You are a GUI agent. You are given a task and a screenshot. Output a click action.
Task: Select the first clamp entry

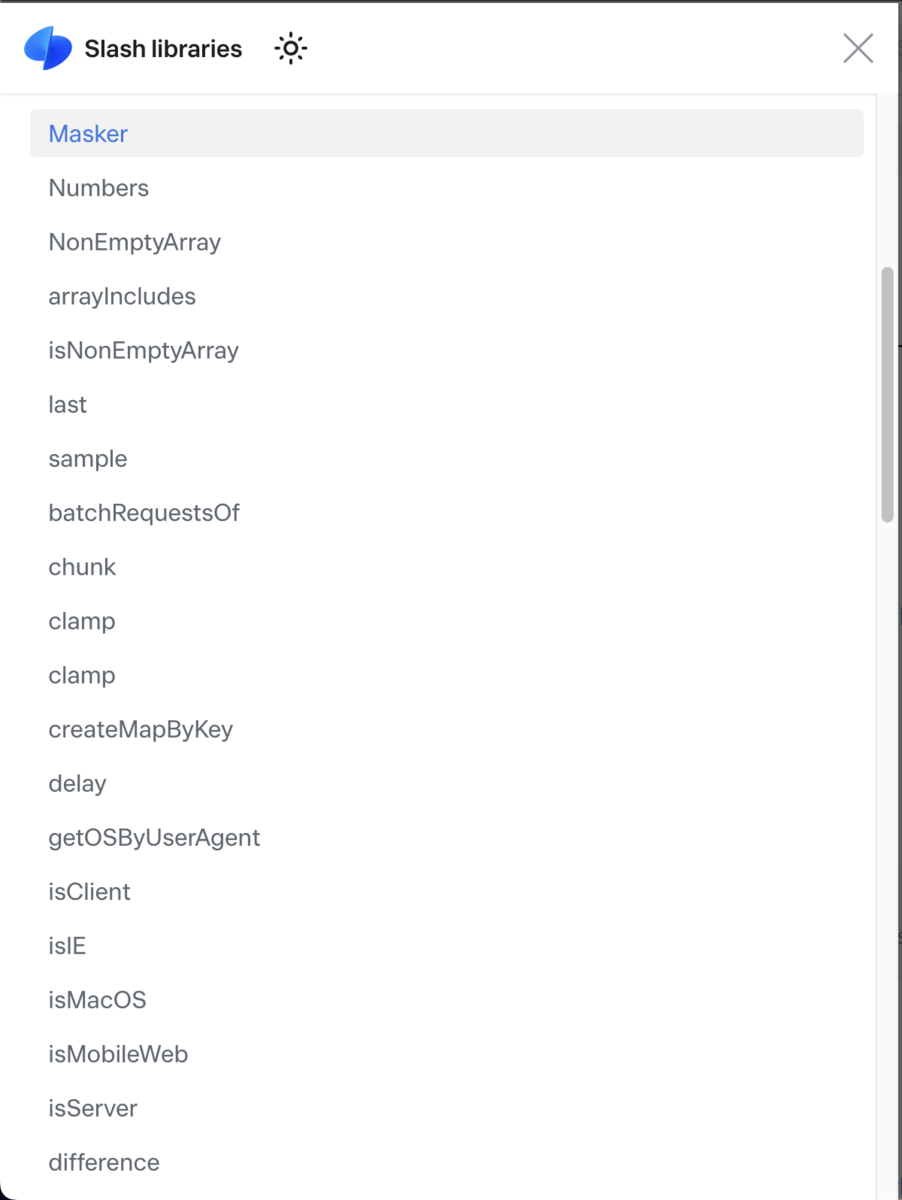click(x=81, y=620)
